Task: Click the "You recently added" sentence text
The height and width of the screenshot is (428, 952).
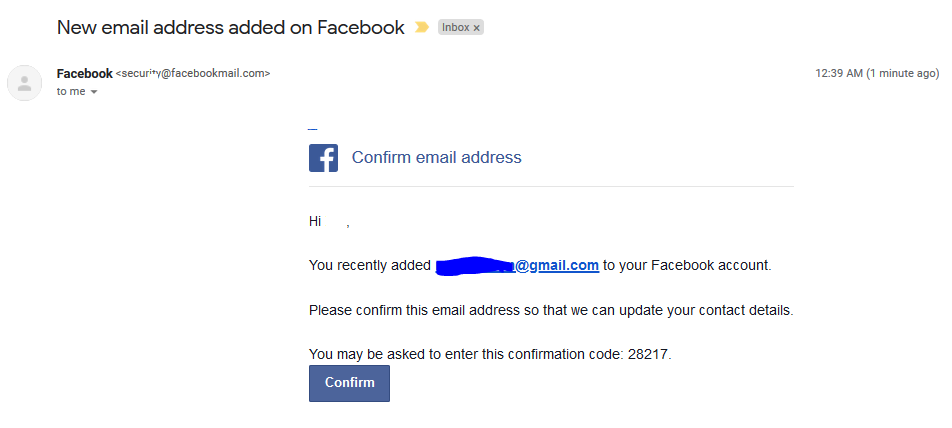Action: [x=370, y=265]
